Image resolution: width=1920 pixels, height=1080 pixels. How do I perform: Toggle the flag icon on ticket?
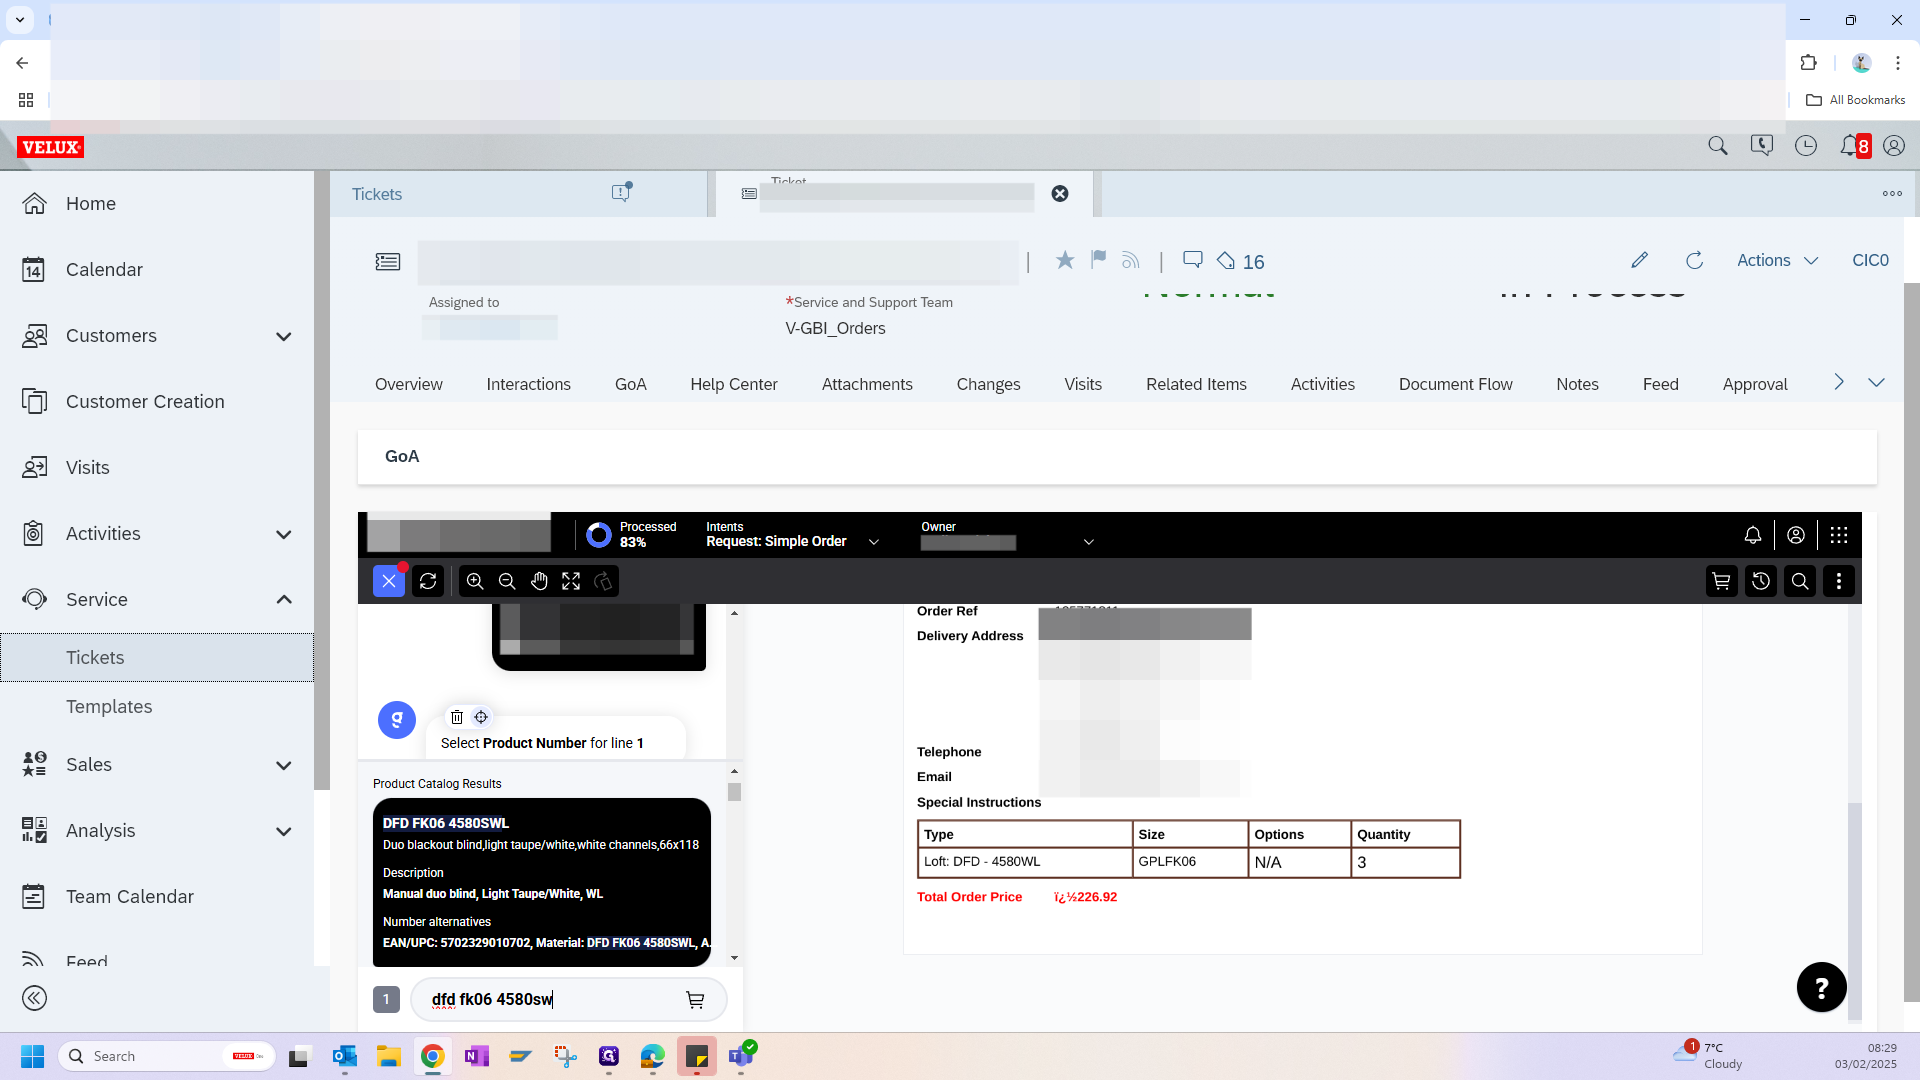click(1098, 260)
